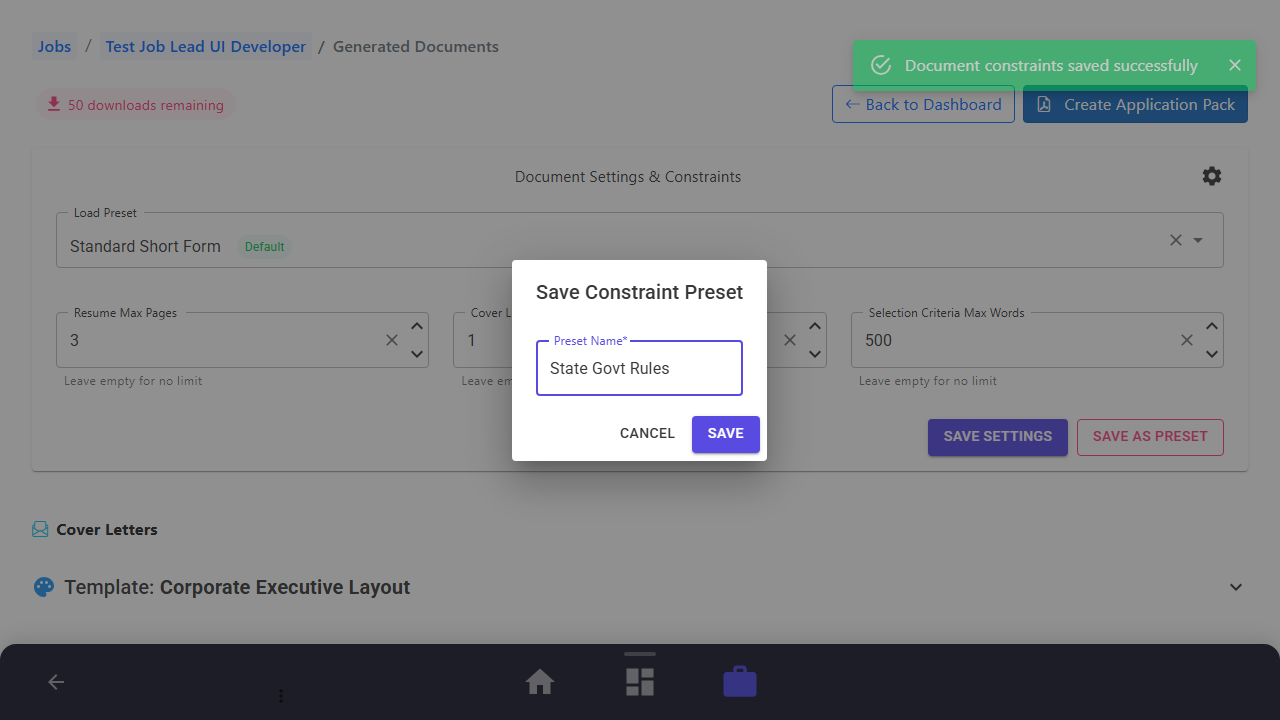The width and height of the screenshot is (1280, 720).
Task: Open the document settings gear icon
Action: pos(1212,176)
